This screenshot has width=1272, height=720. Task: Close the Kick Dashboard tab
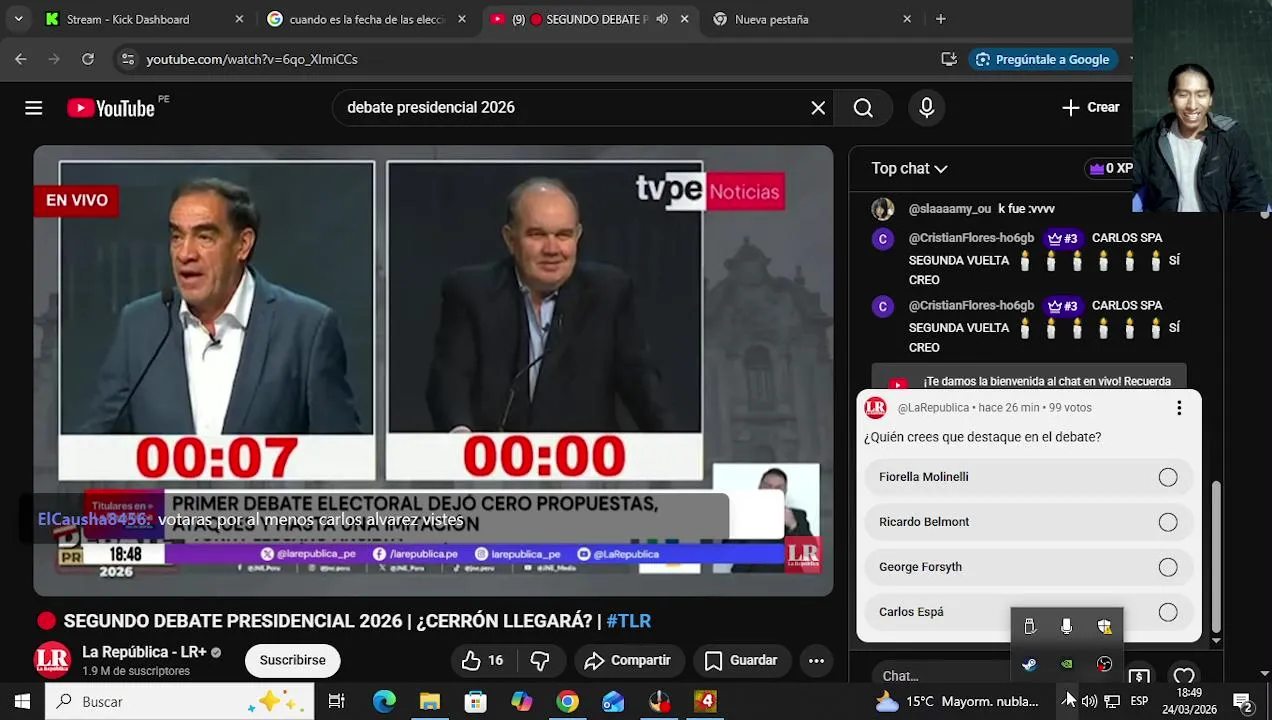[x=239, y=19]
